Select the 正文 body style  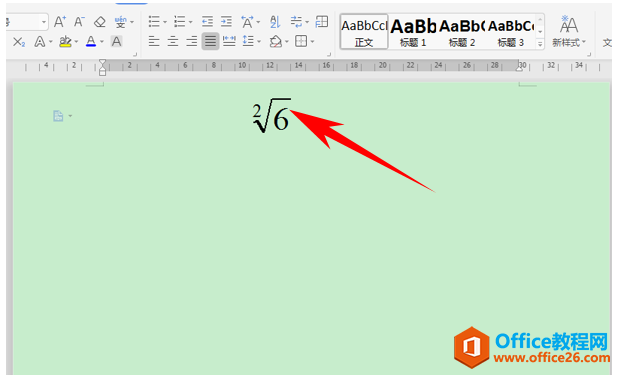coord(364,32)
